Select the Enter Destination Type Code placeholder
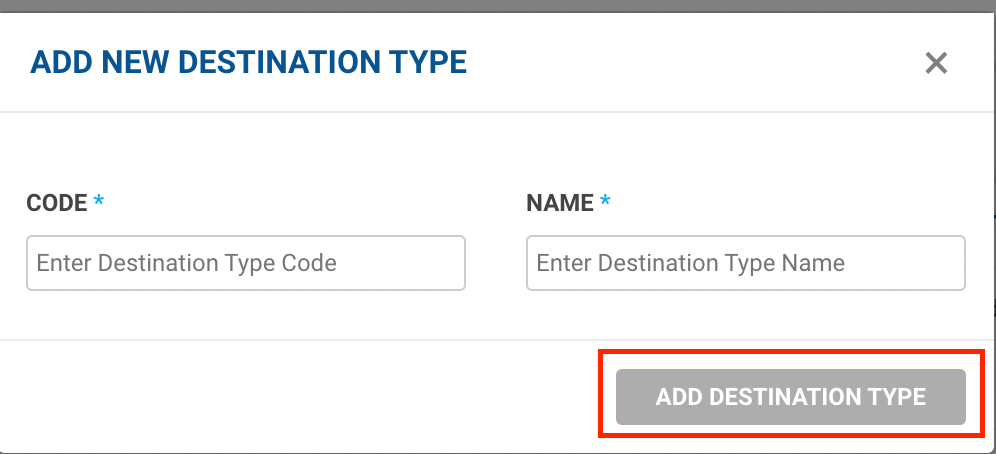This screenshot has width=996, height=454. (x=187, y=264)
